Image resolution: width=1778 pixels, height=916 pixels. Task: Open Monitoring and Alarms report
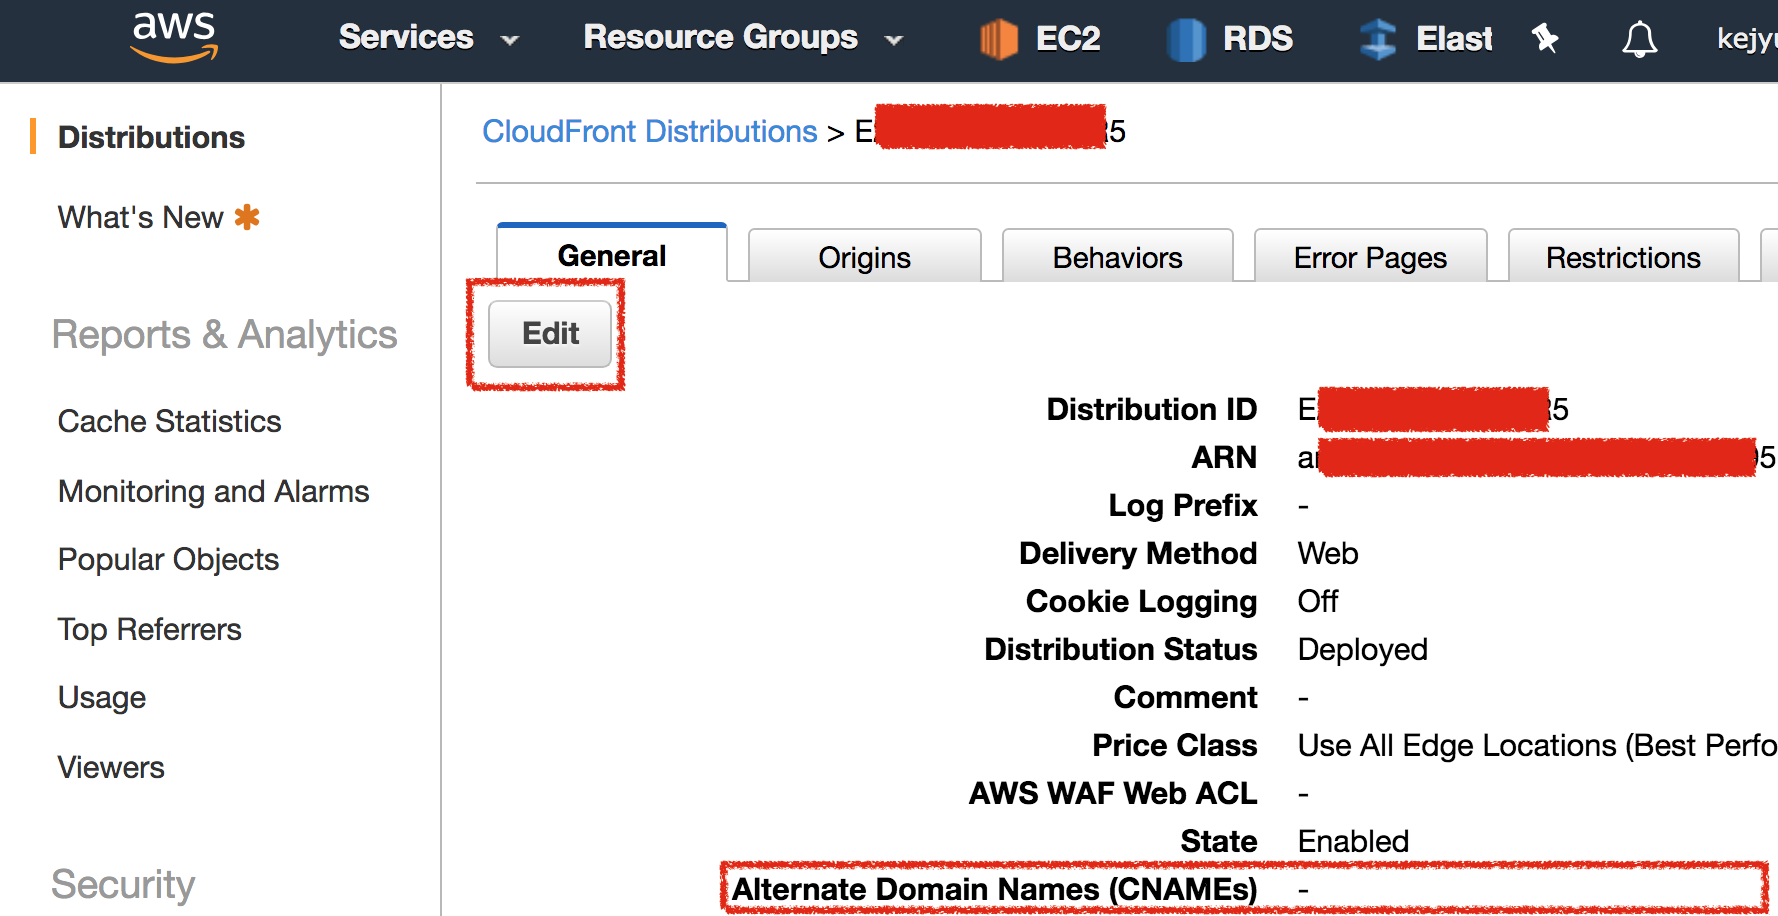213,491
